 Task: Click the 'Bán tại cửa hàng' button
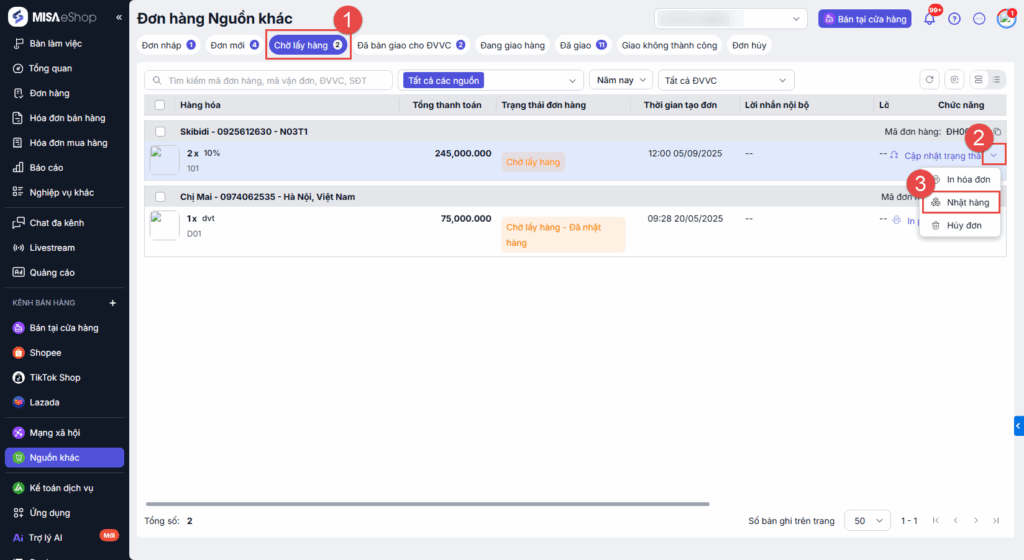864,19
